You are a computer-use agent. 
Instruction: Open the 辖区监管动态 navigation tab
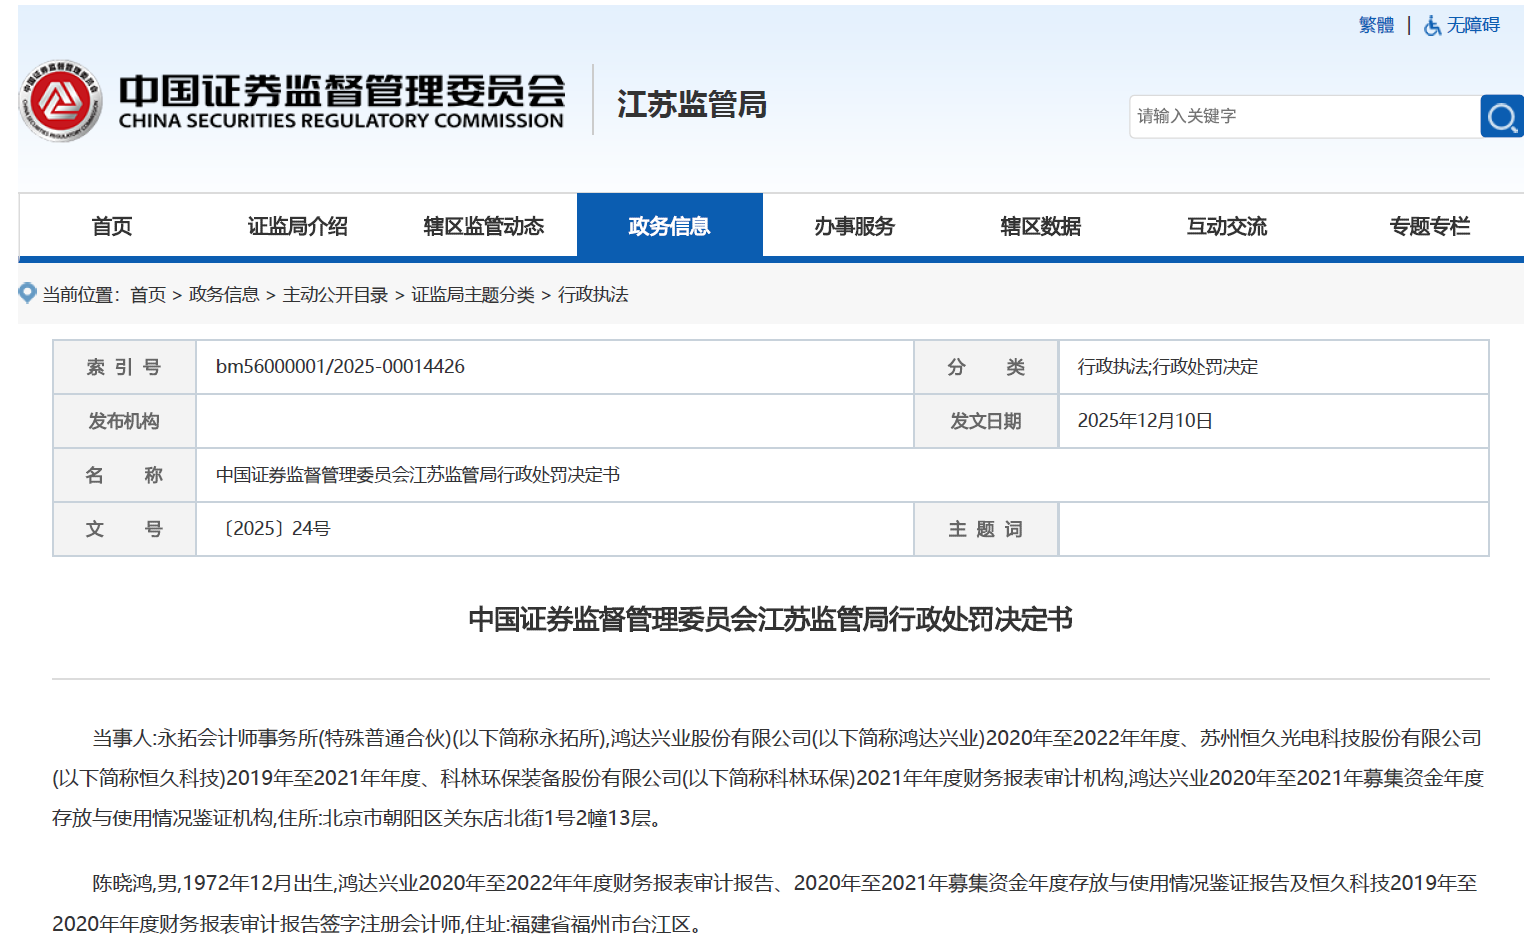(x=484, y=226)
